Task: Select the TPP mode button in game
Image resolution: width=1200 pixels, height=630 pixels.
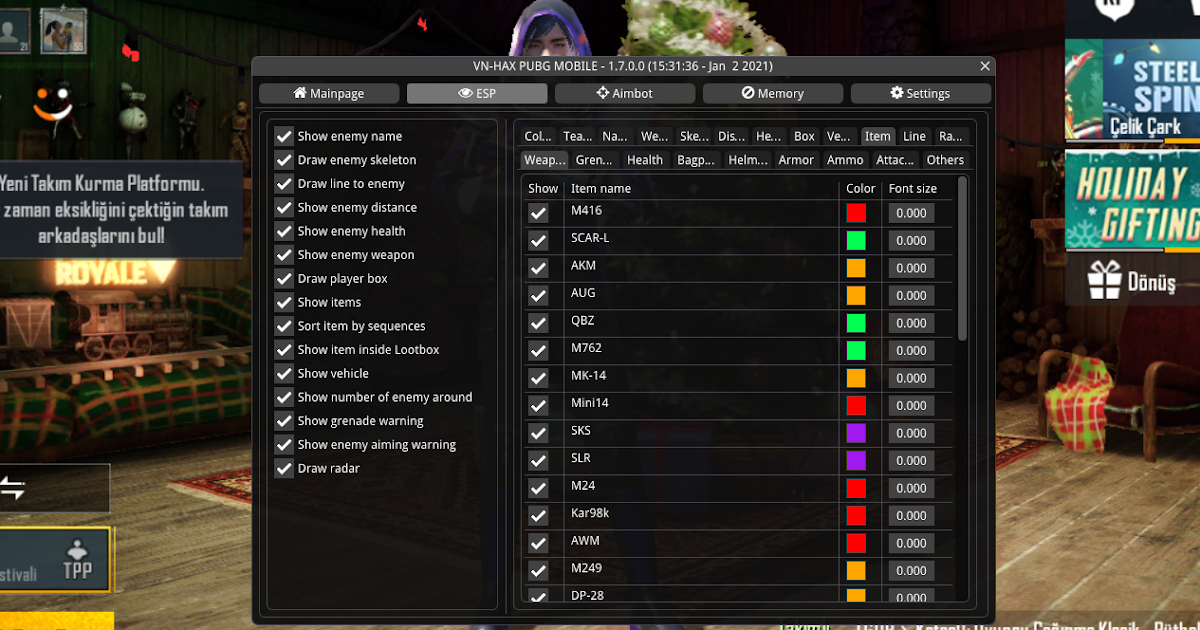Action: point(77,560)
